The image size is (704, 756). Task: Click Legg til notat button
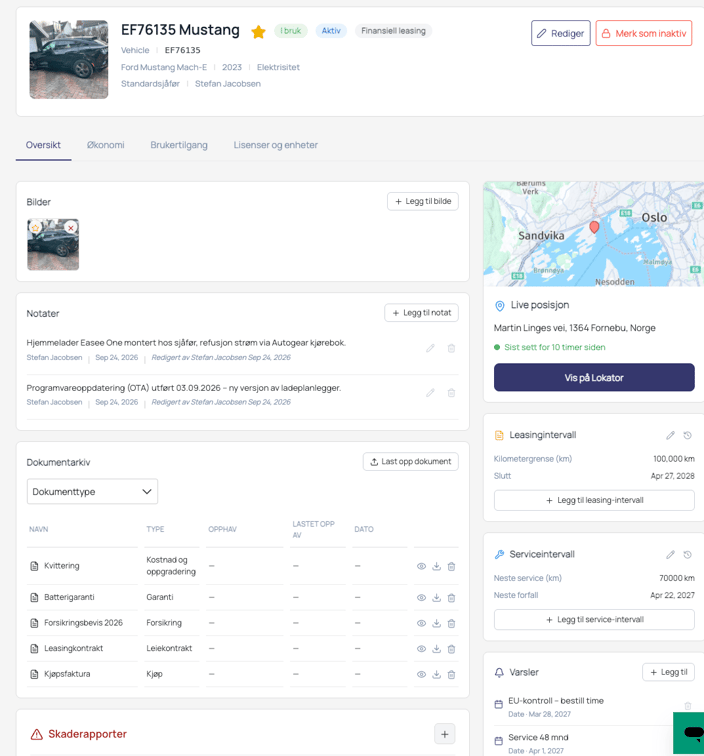421,312
